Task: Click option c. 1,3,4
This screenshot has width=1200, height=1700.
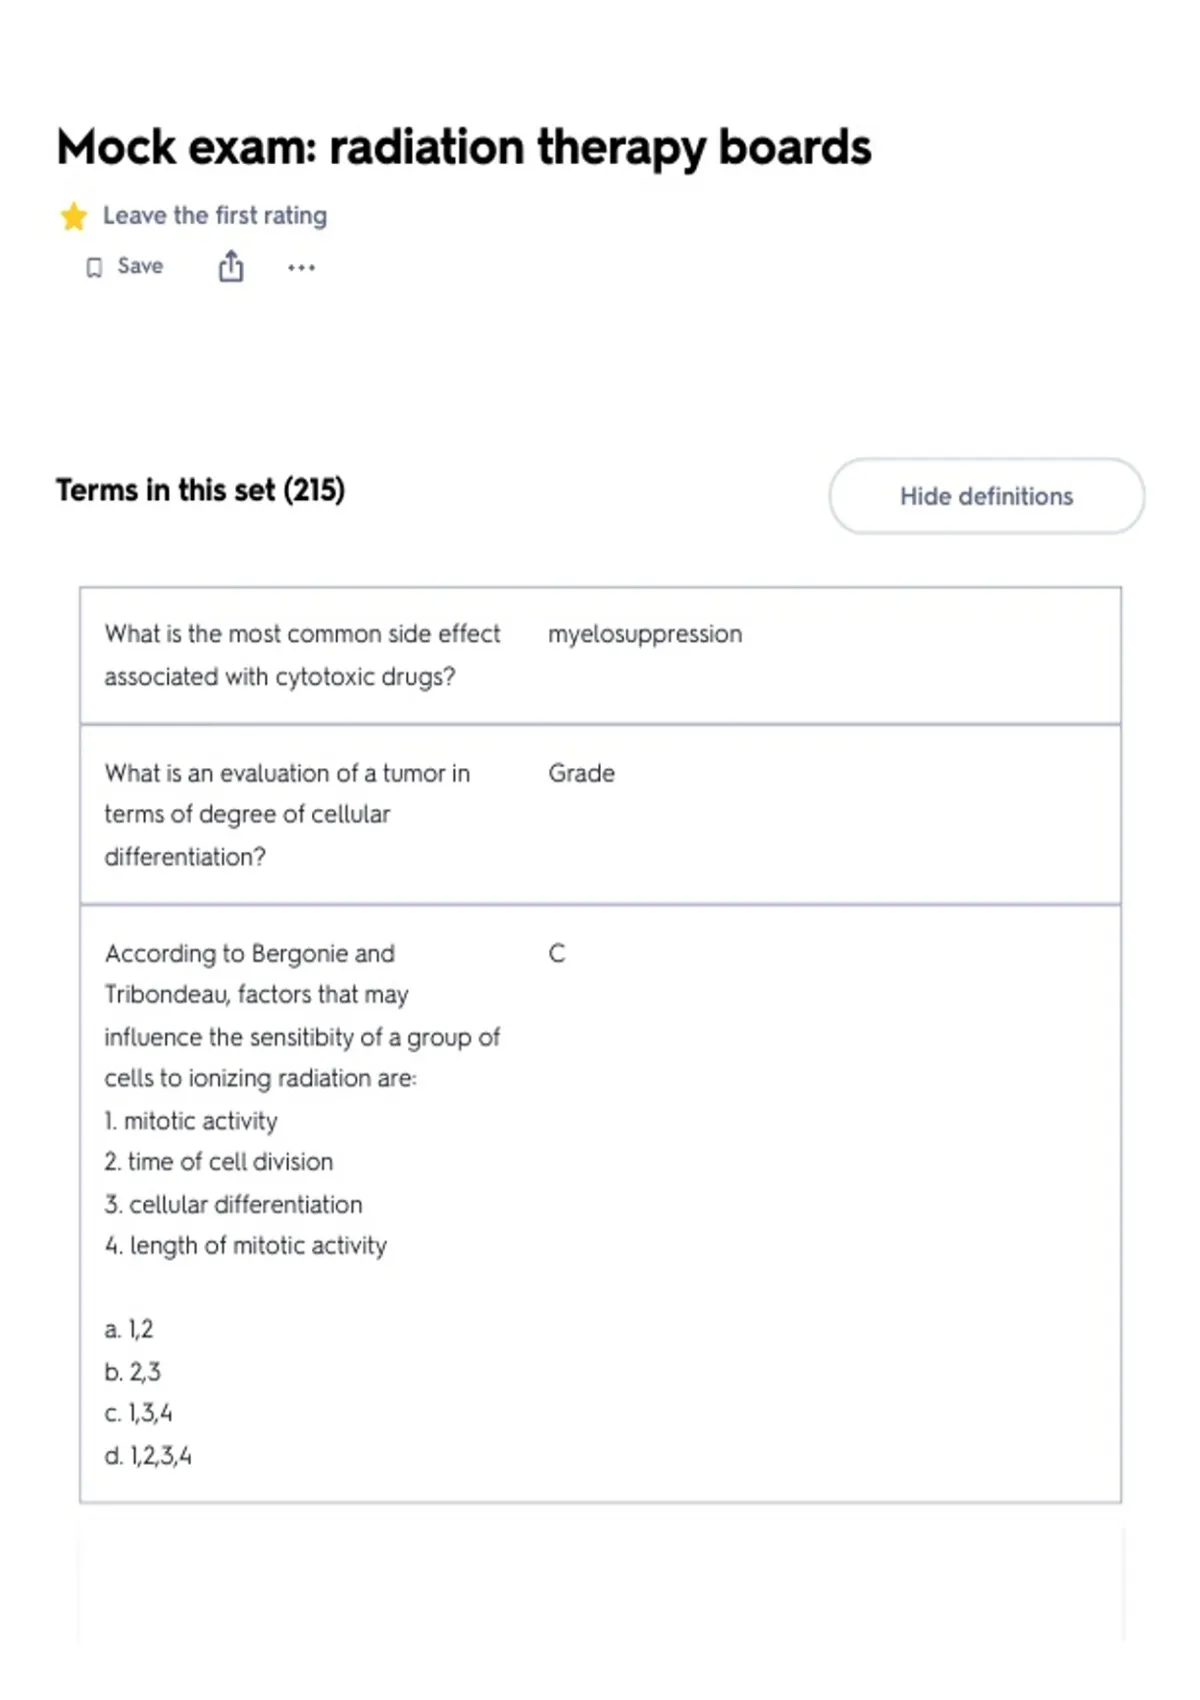Action: pos(138,1413)
